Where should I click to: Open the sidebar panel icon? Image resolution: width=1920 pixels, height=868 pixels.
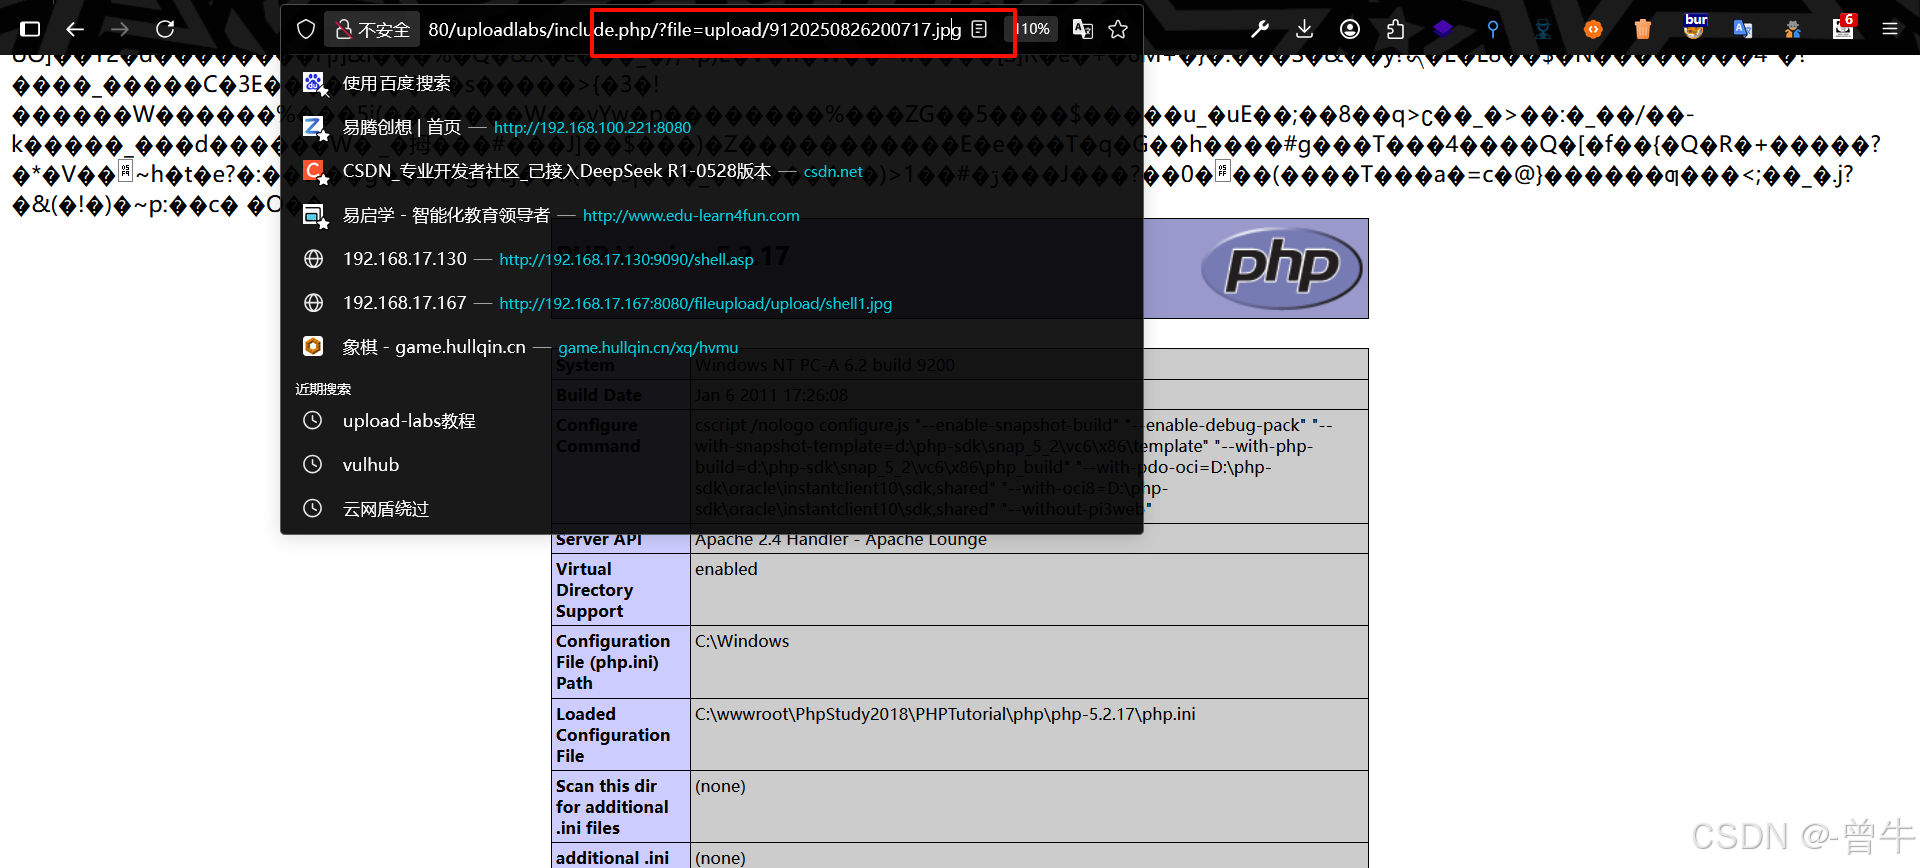30,29
